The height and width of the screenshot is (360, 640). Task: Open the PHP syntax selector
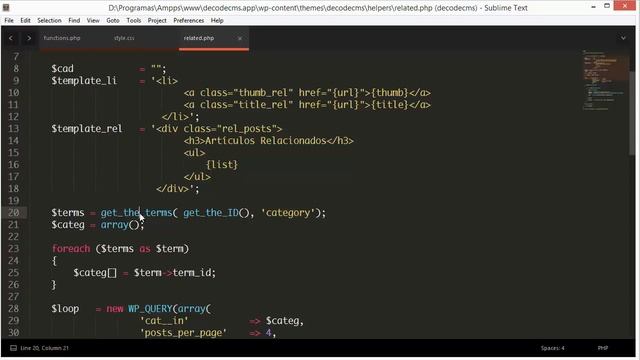click(603, 348)
